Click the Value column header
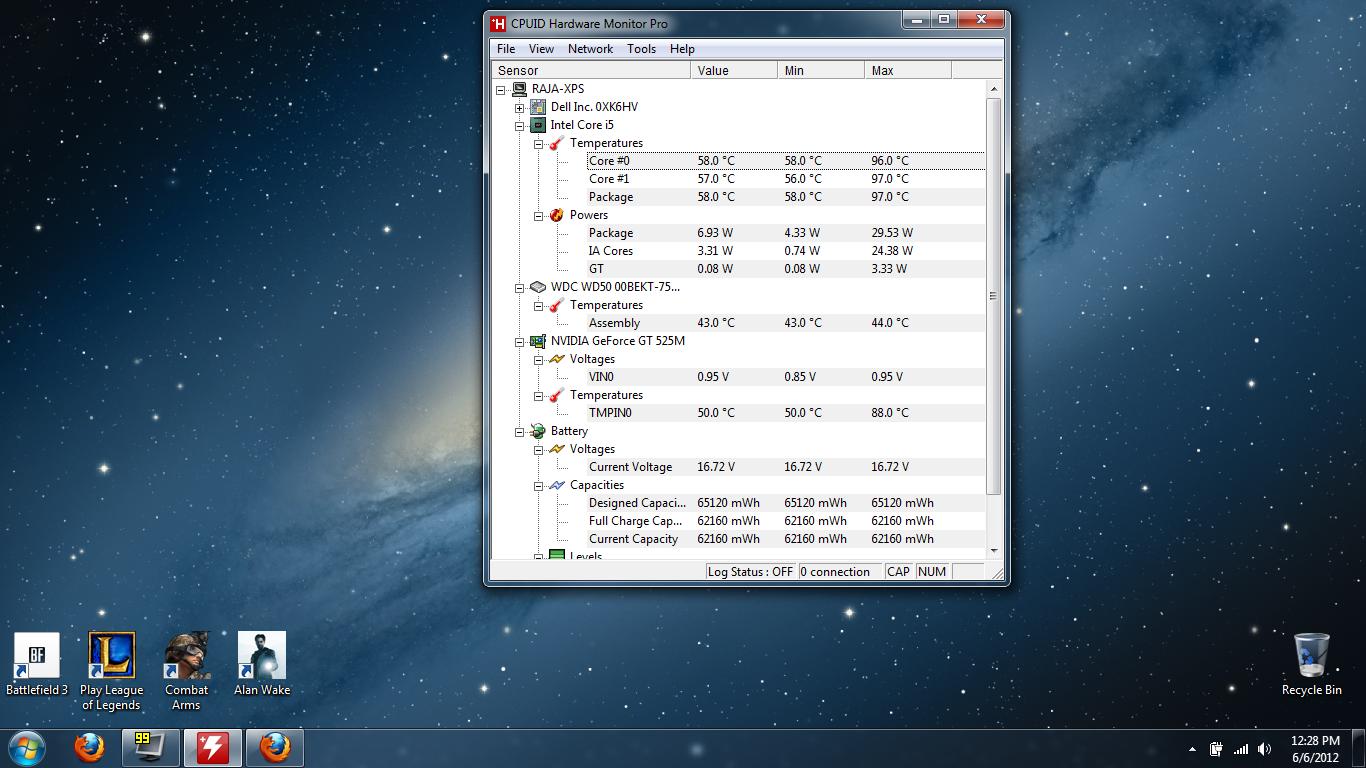This screenshot has width=1366, height=768. [734, 70]
